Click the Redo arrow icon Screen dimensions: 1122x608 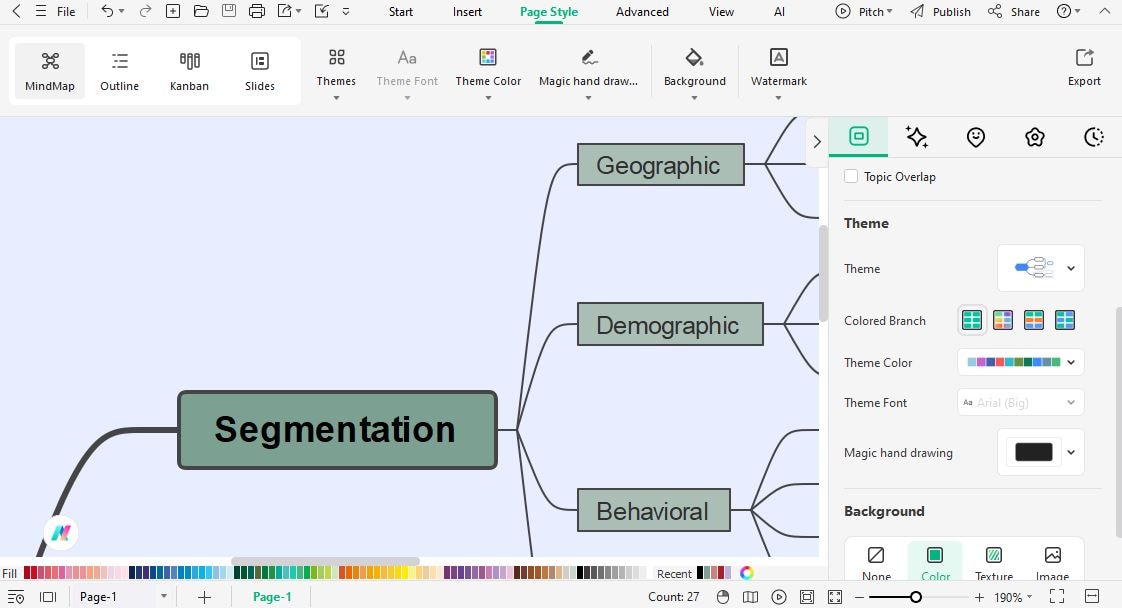(145, 11)
